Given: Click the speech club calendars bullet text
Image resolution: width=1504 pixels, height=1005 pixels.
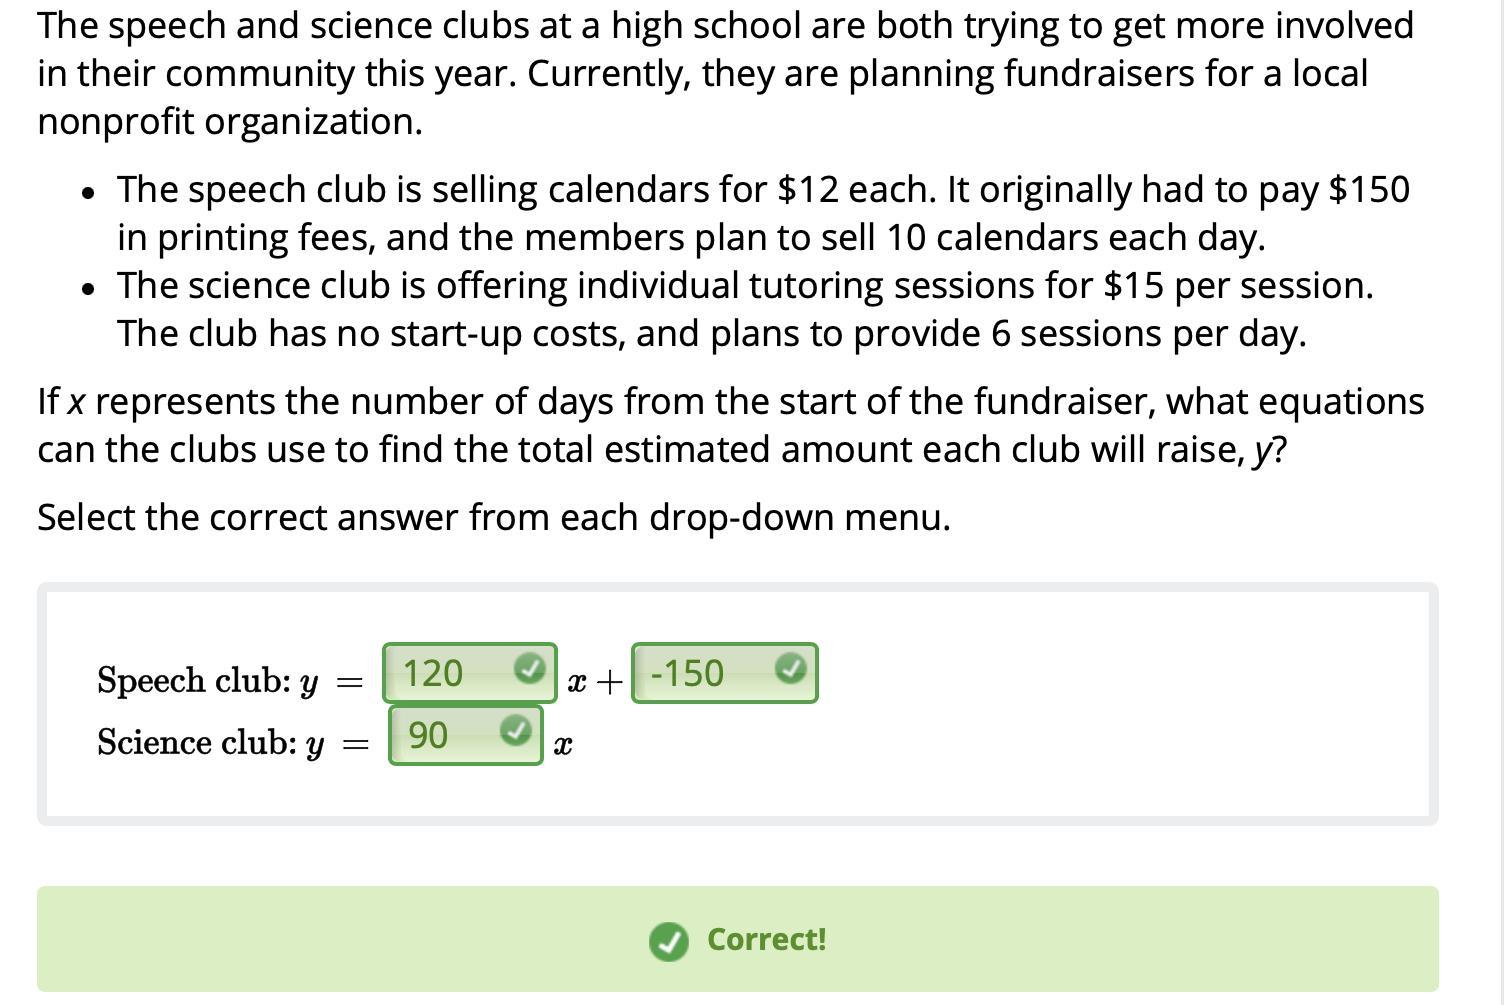Looking at the screenshot, I should (762, 213).
